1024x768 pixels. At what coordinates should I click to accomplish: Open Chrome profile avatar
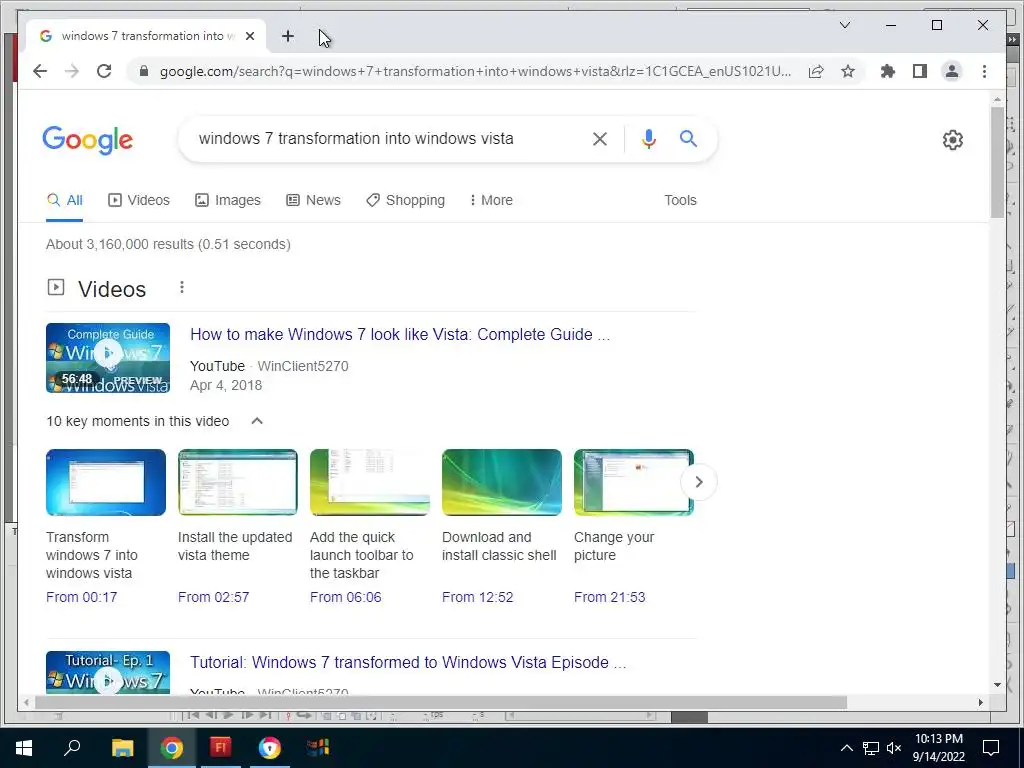click(x=952, y=71)
